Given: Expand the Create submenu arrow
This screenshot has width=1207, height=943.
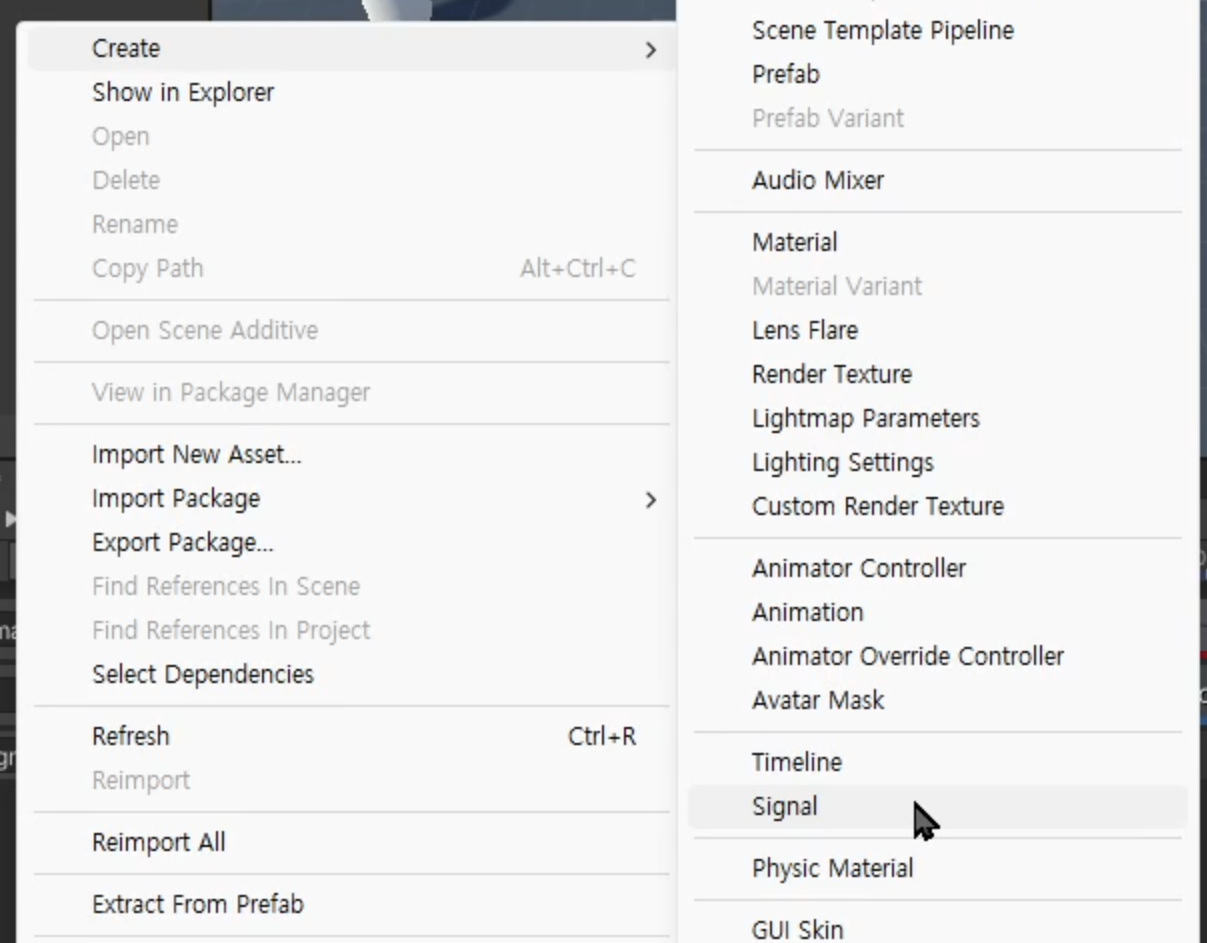Looking at the screenshot, I should [651, 49].
